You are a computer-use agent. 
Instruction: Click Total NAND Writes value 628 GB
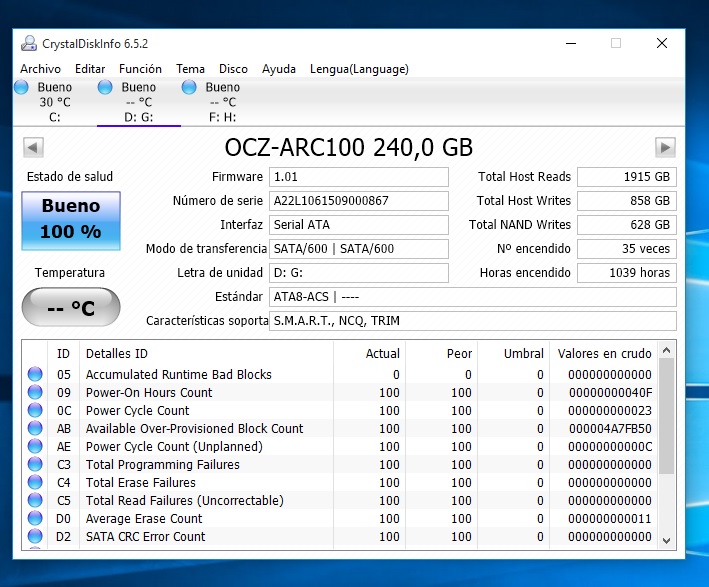pyautogui.click(x=627, y=225)
